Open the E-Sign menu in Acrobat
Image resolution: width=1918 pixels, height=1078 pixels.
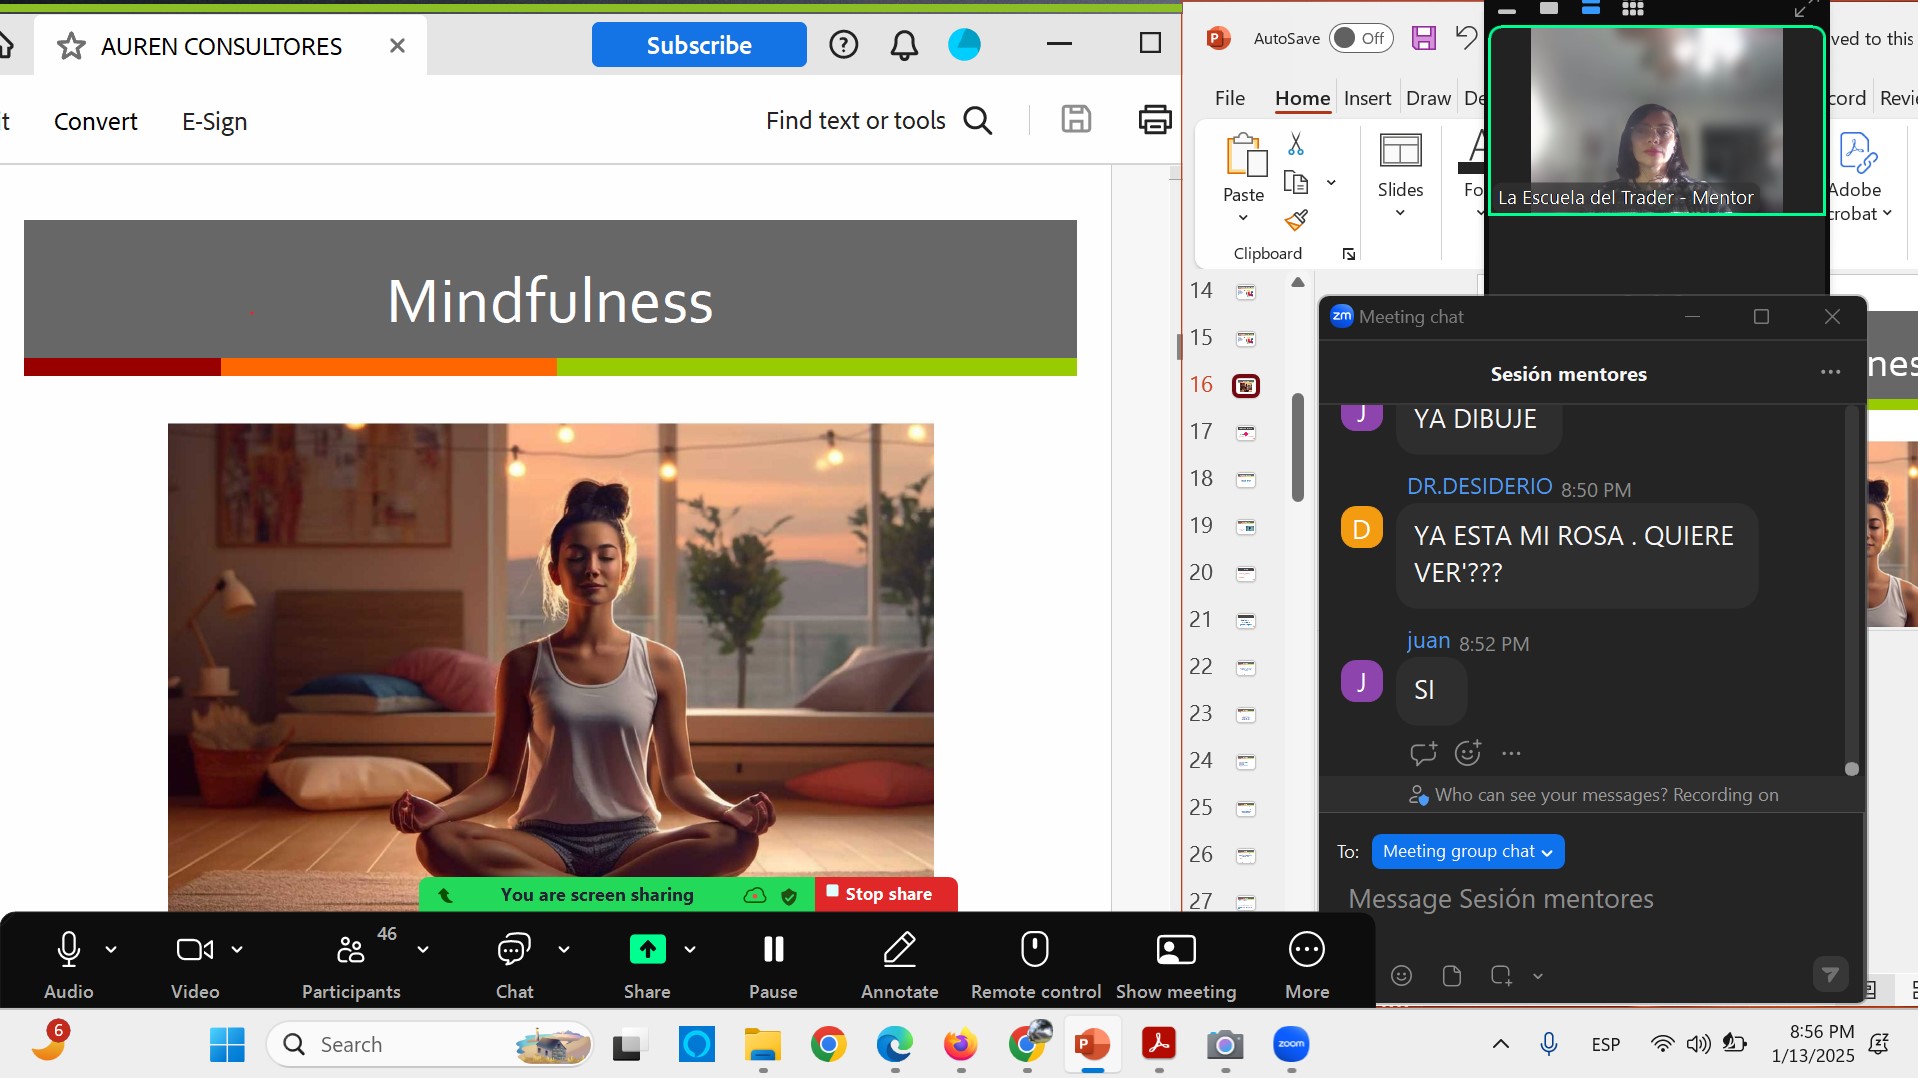214,121
